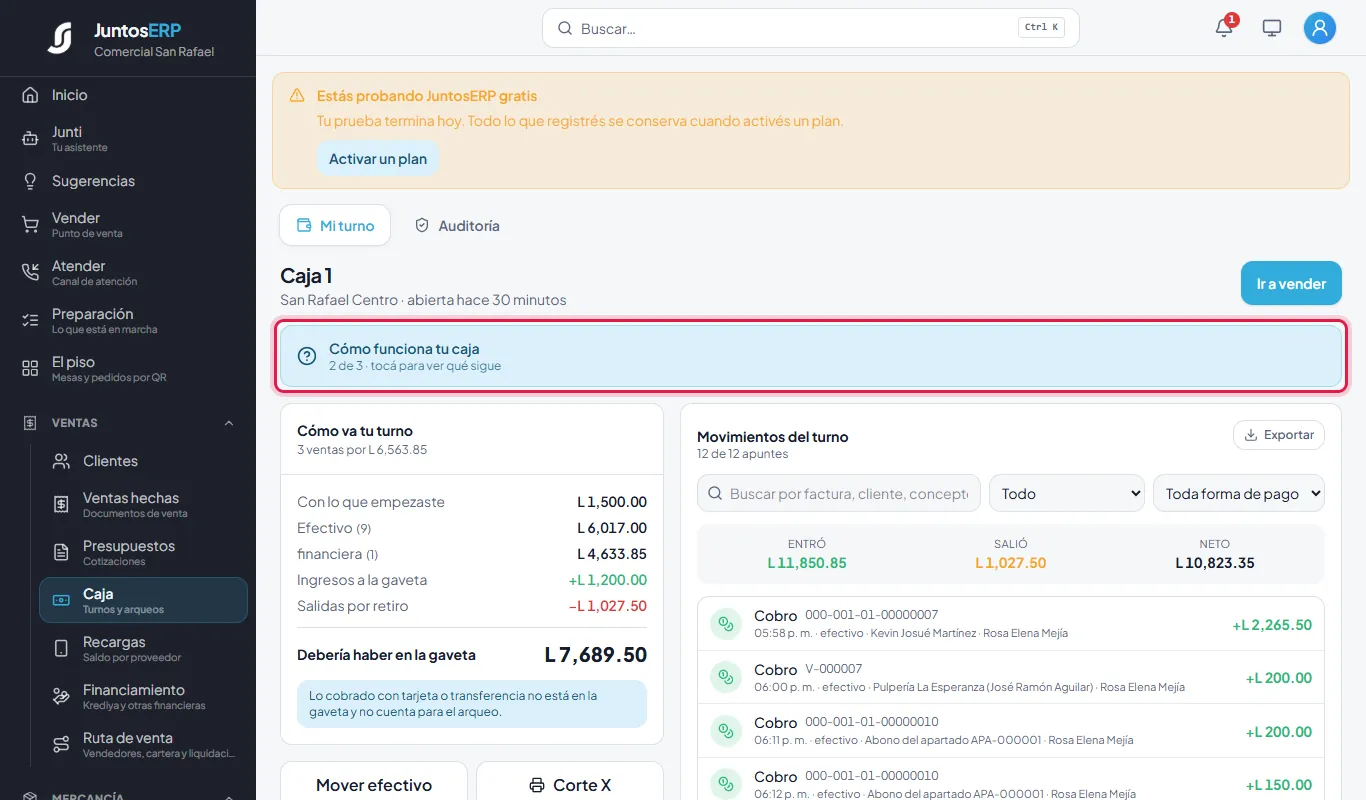The height and width of the screenshot is (800, 1366).
Task: Click the Corte X button
Action: coord(570,785)
